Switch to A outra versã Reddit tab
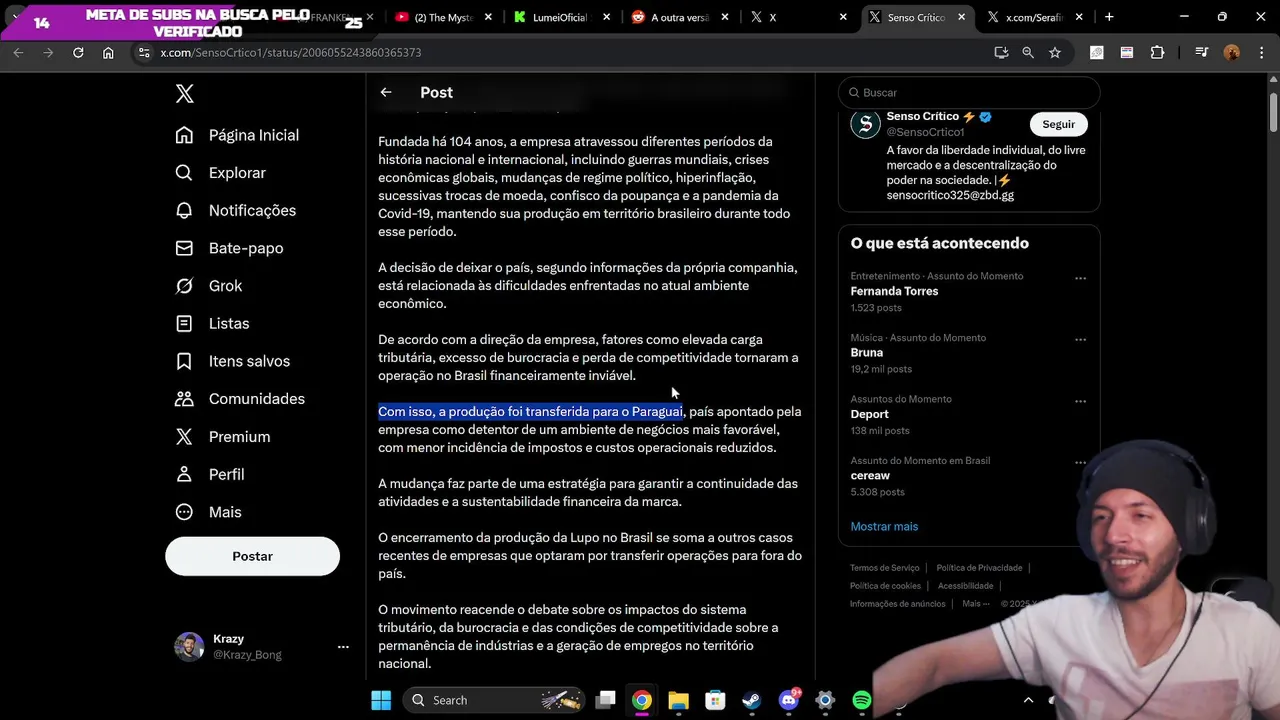1280x720 pixels. point(678,17)
